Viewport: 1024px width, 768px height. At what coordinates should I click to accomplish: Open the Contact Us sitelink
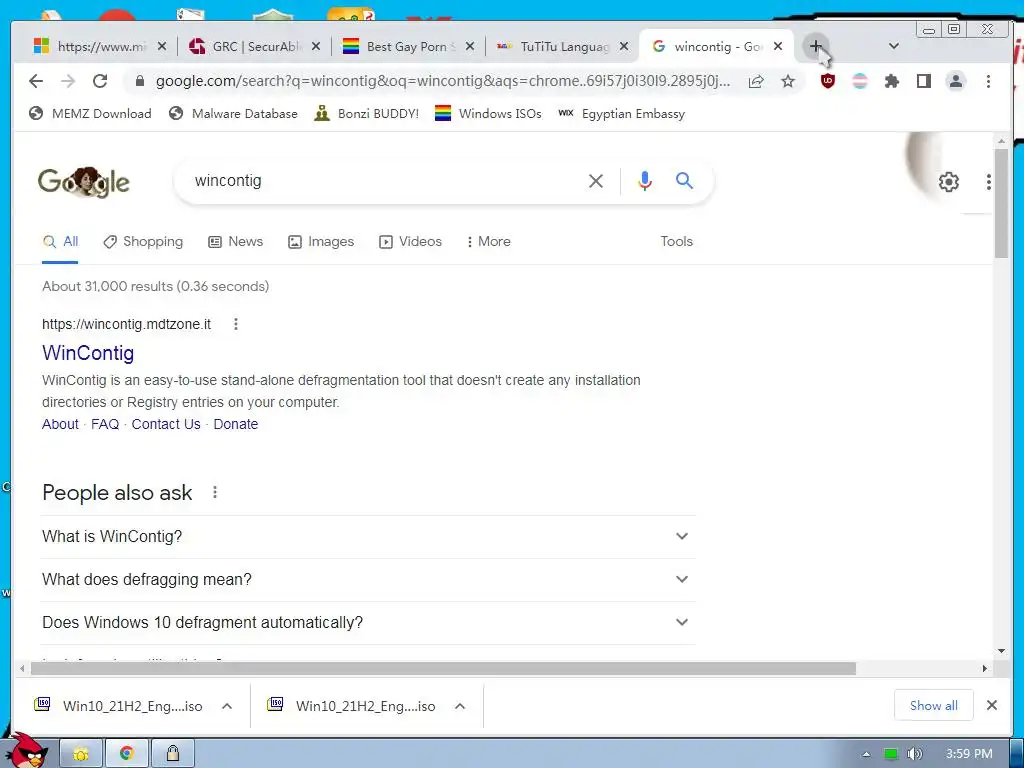[166, 424]
